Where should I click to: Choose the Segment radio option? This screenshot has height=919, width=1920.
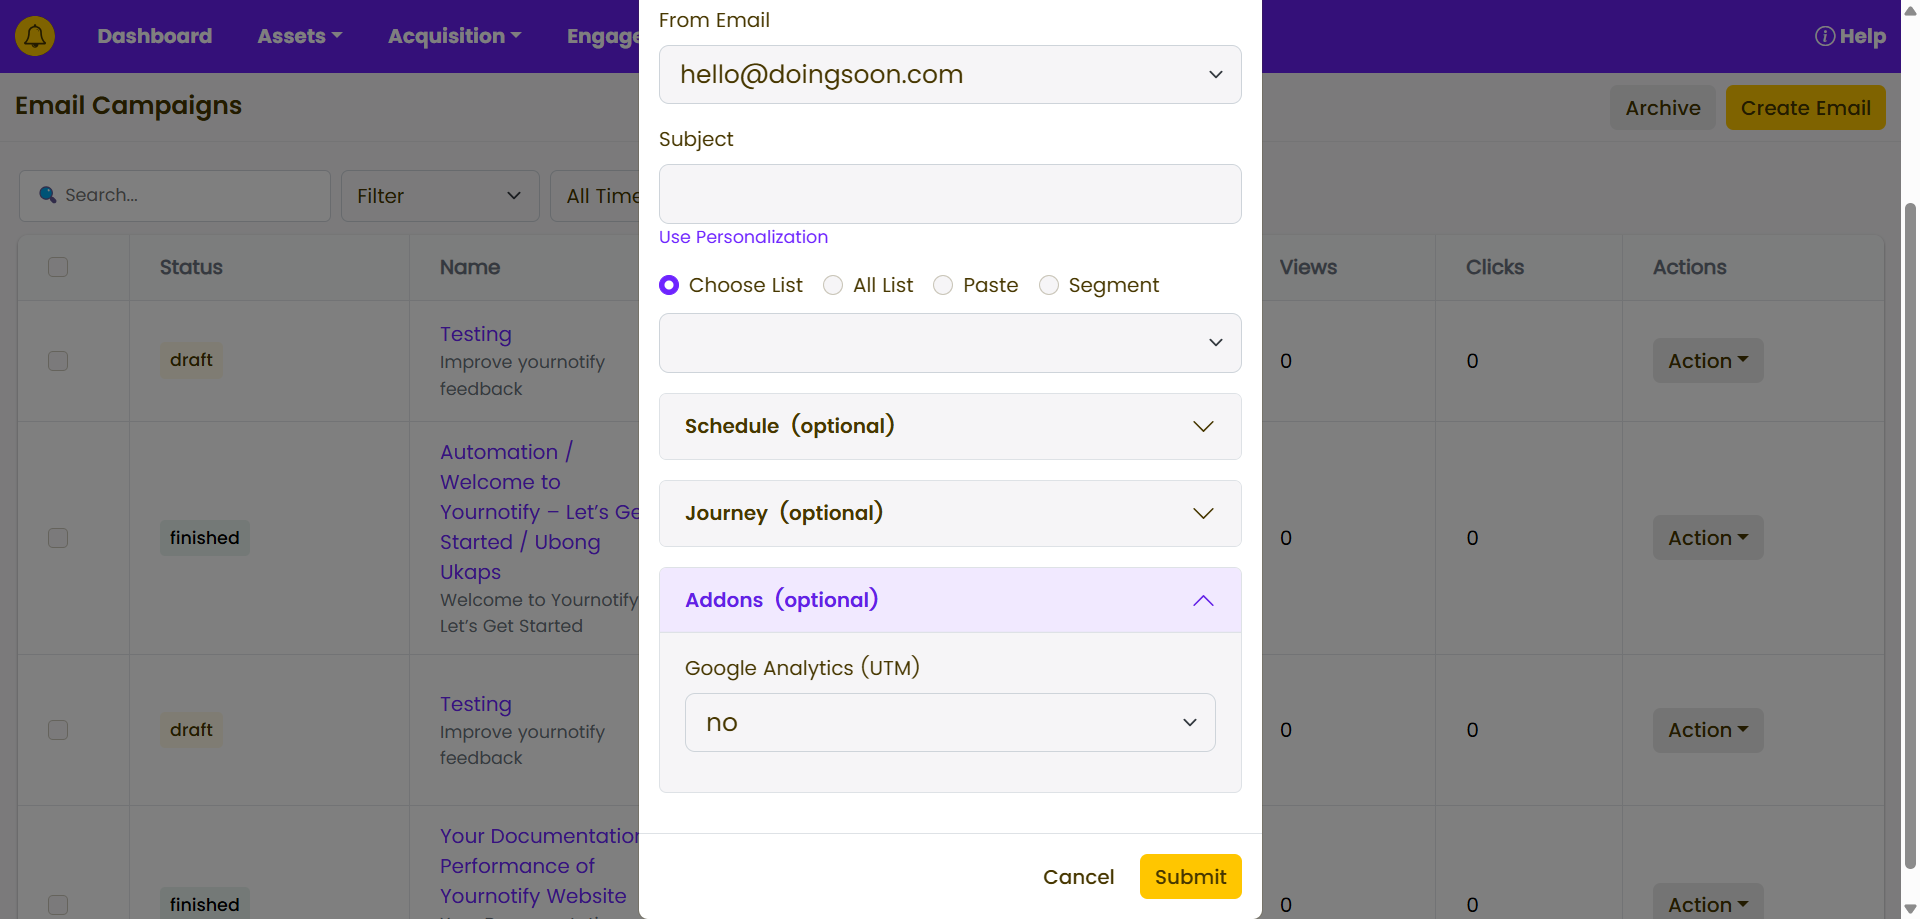(1048, 286)
